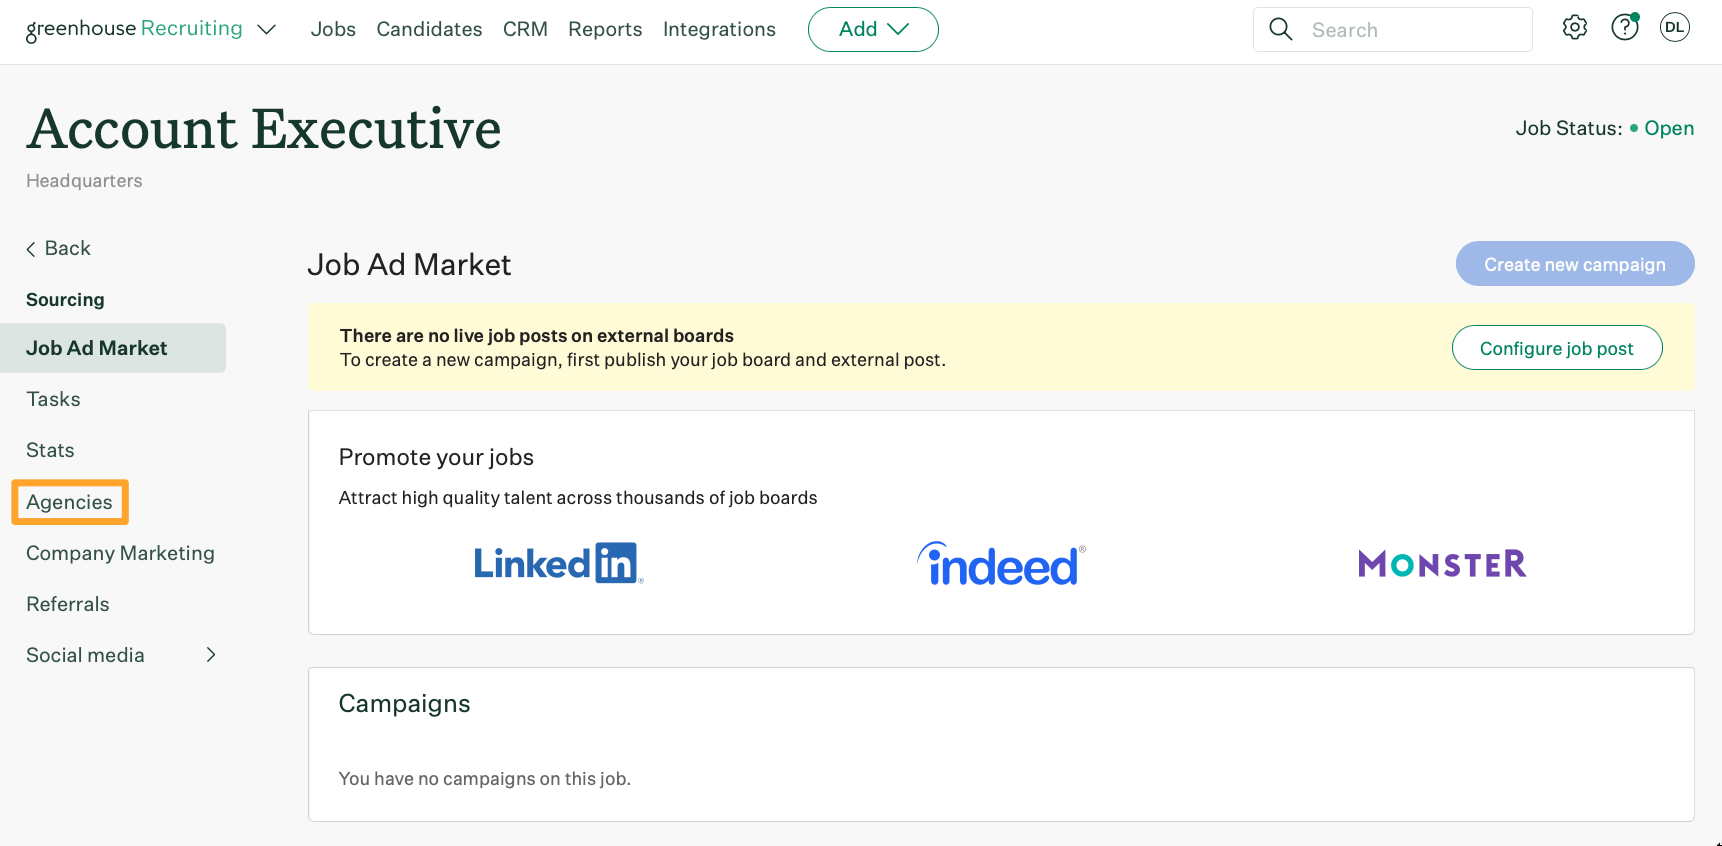
Task: Open Agencies in sidebar
Action: pyautogui.click(x=69, y=502)
